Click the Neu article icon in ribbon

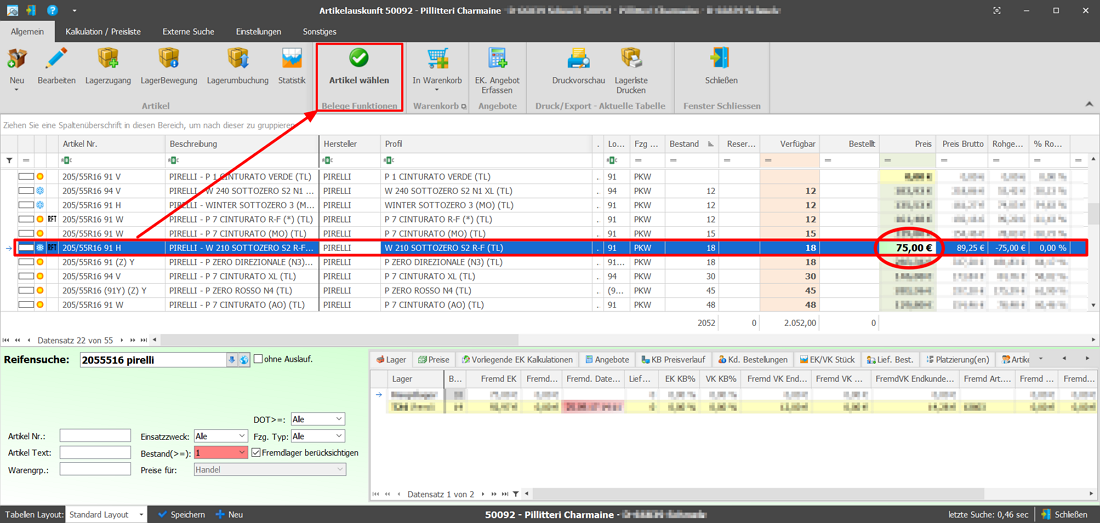point(17,59)
